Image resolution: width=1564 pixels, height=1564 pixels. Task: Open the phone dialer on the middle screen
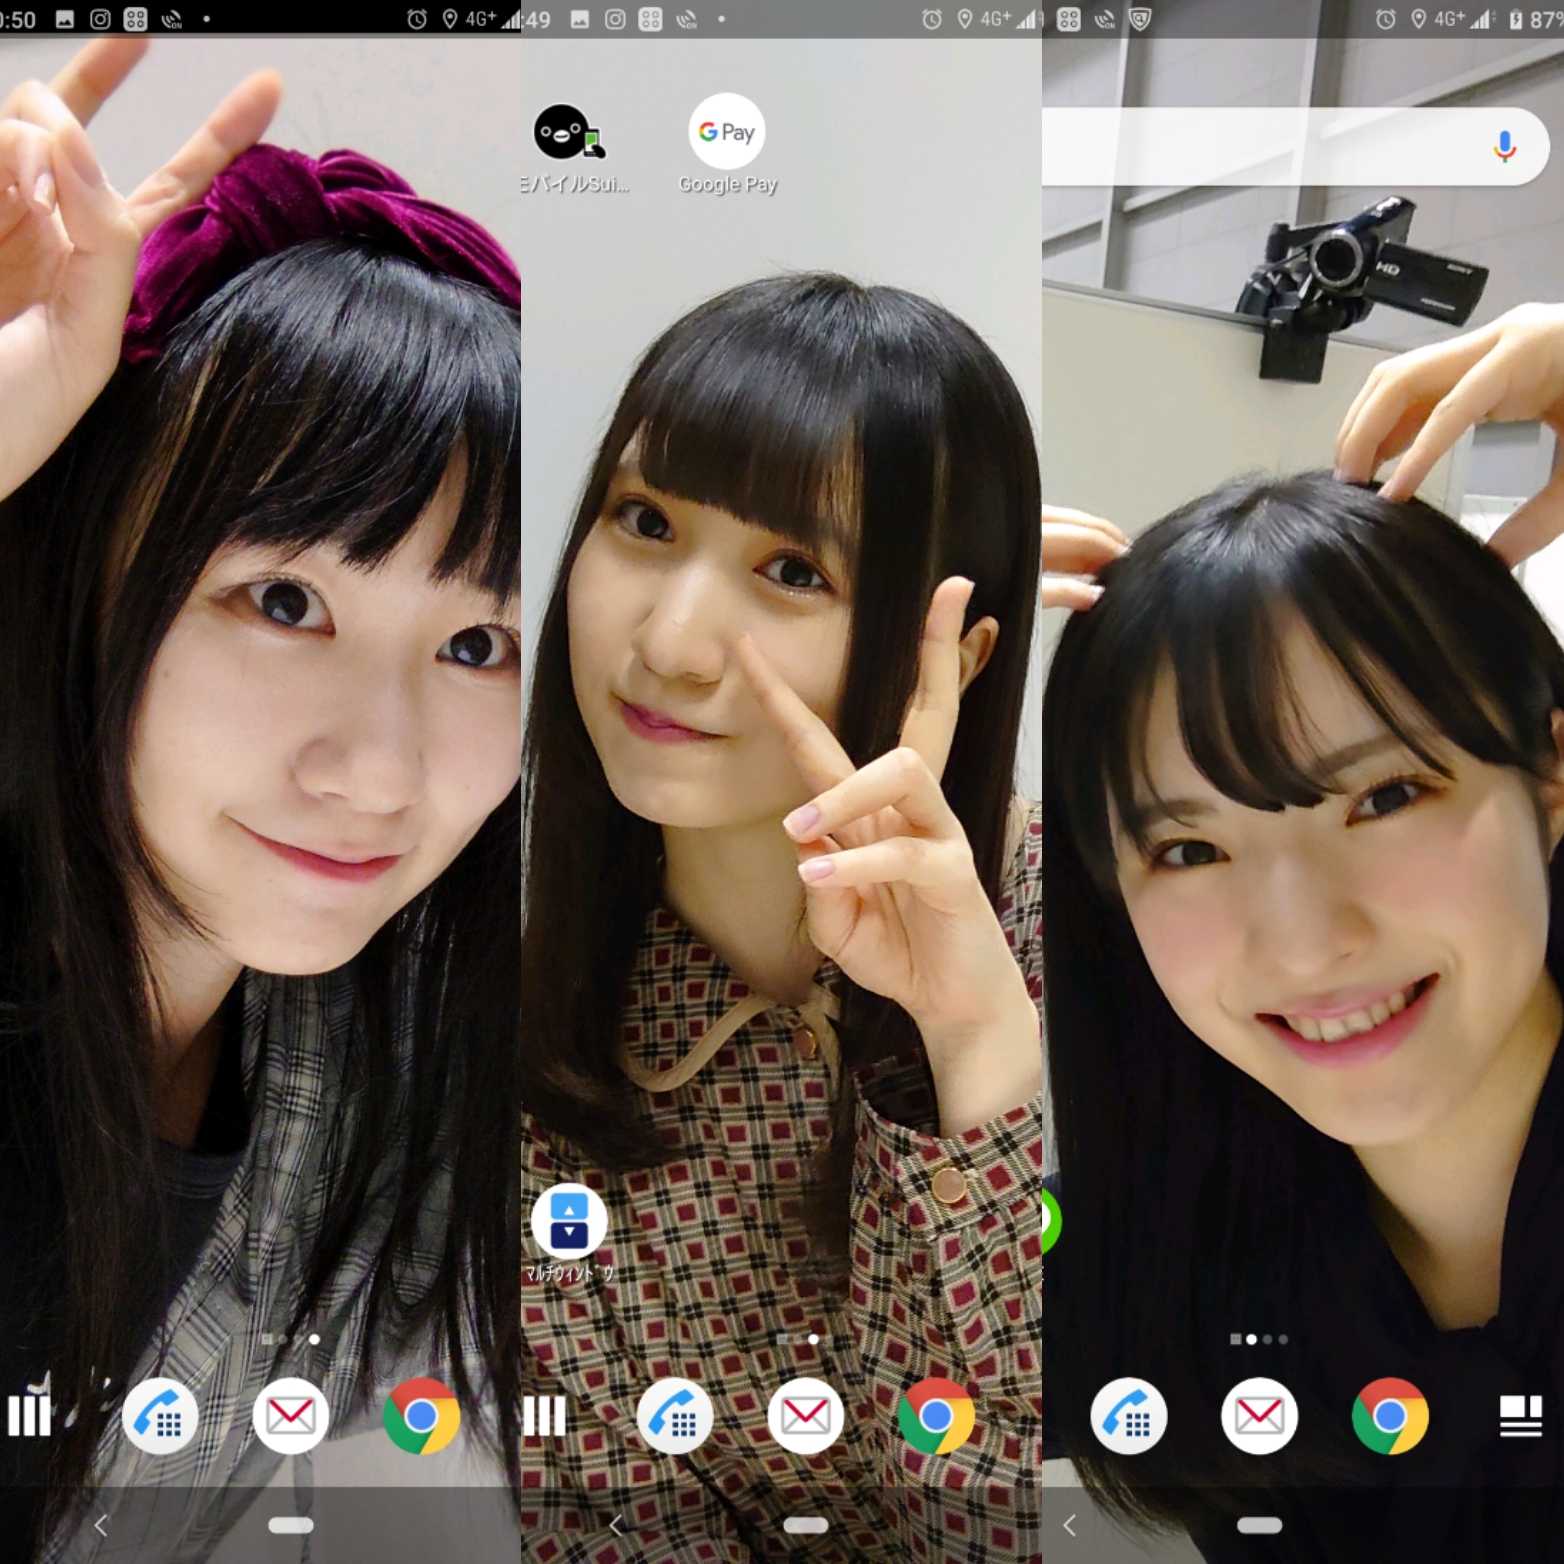pos(676,1416)
